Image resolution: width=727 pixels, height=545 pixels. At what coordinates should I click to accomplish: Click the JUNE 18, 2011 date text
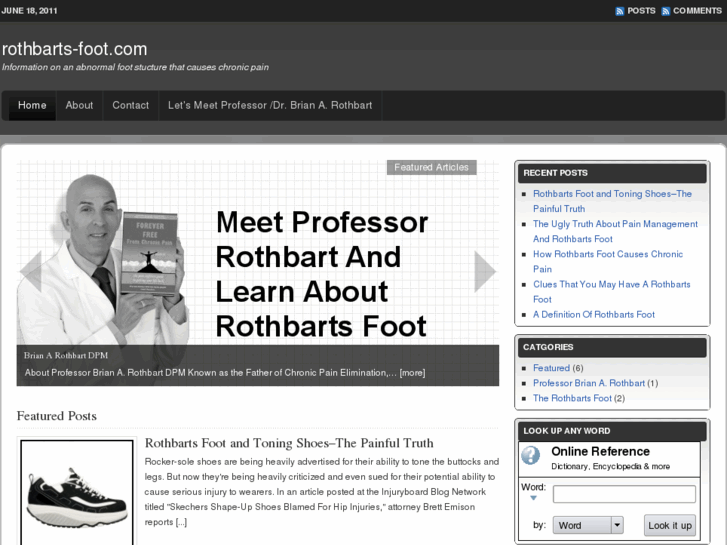coord(29,11)
